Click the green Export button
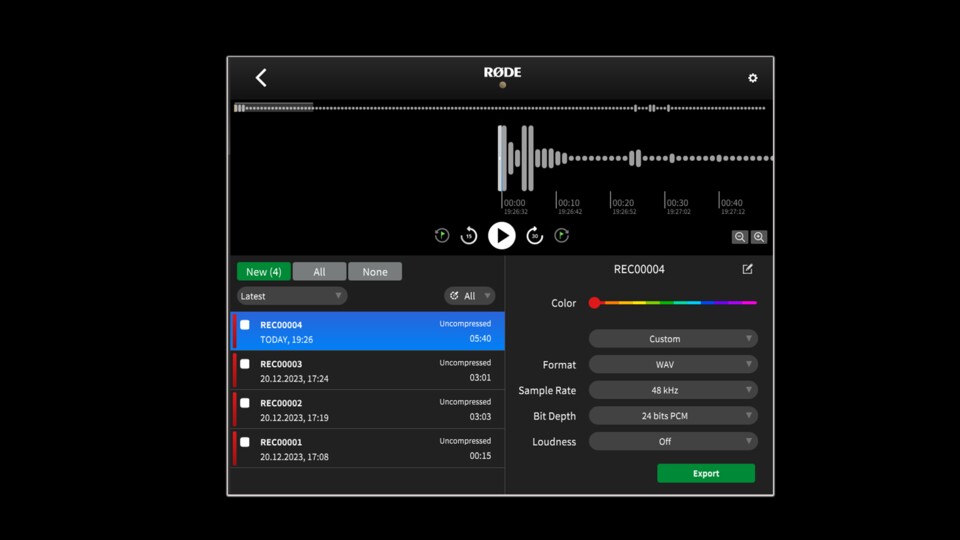Image resolution: width=960 pixels, height=540 pixels. coord(706,473)
